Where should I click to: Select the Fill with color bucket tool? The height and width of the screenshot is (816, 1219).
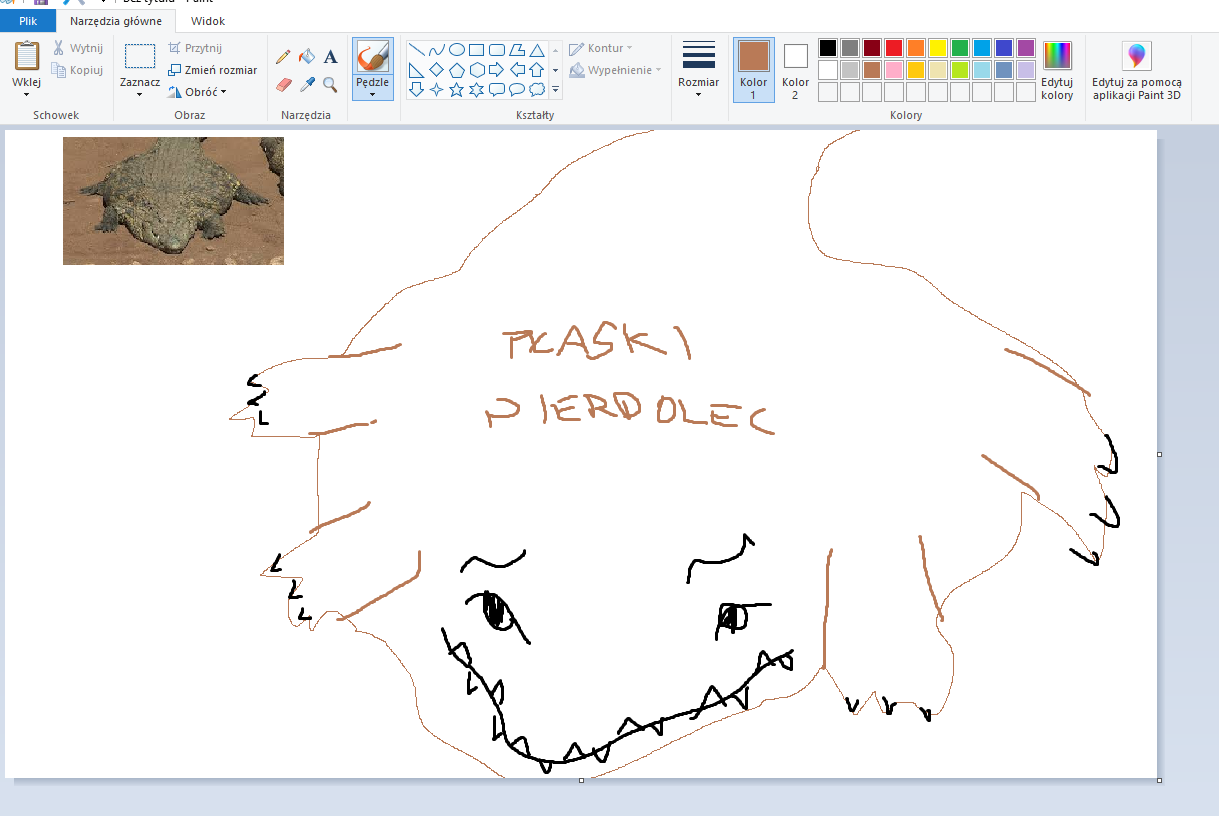click(307, 57)
